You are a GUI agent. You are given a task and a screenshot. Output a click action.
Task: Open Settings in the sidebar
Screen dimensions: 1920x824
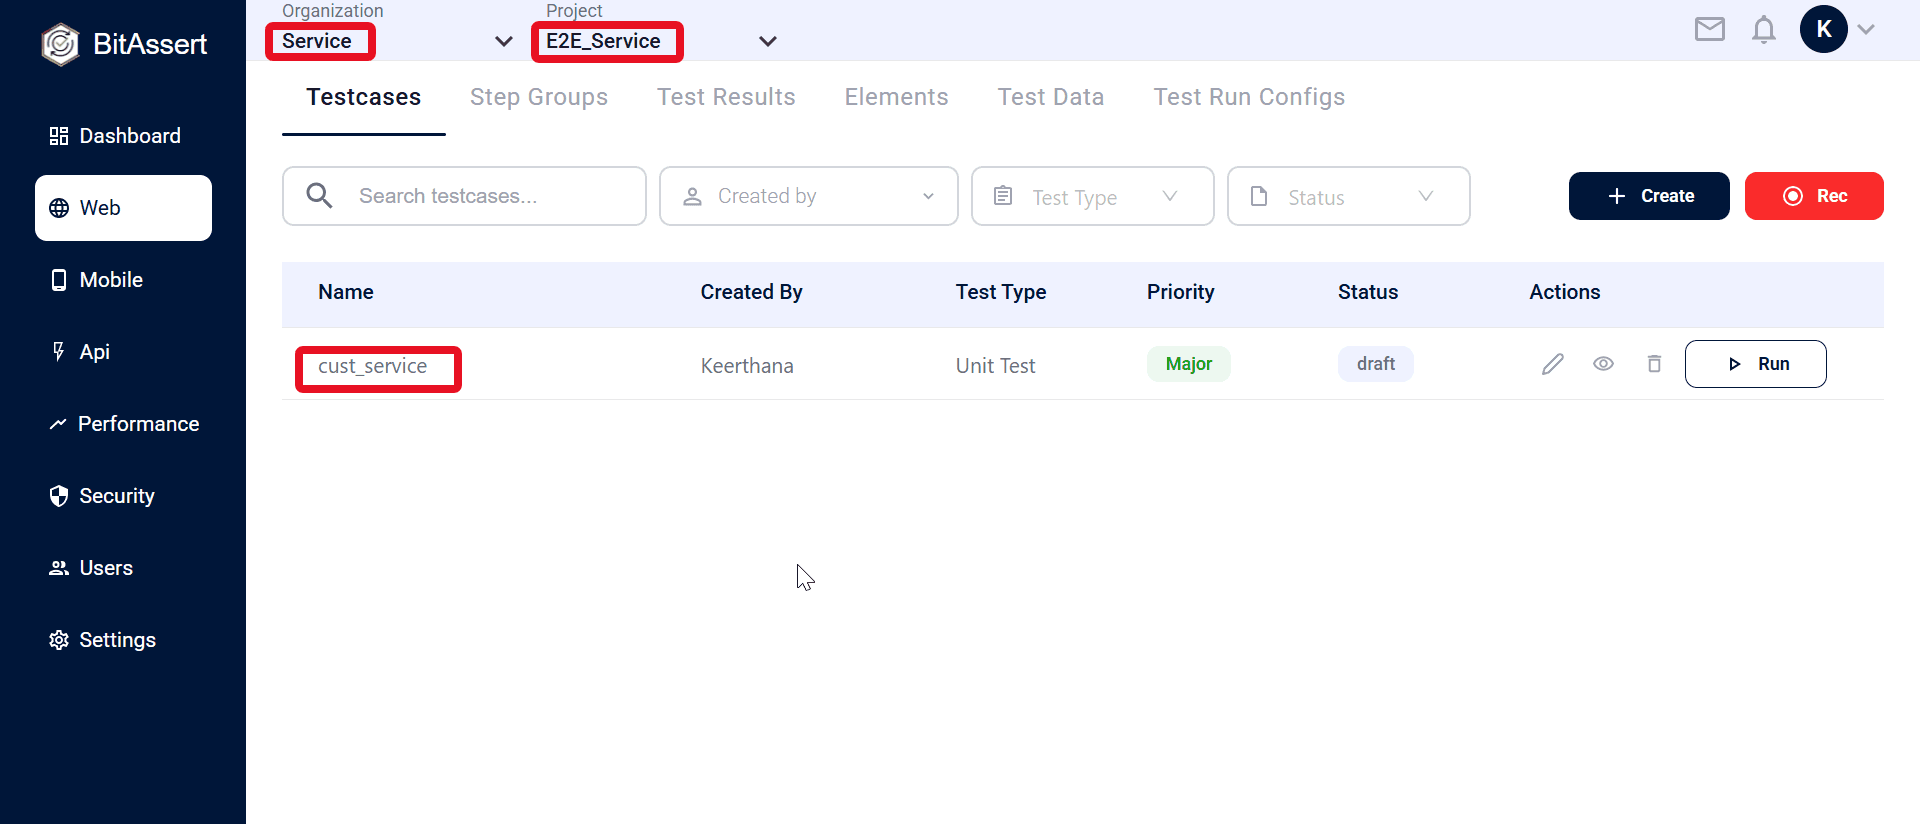point(123,640)
